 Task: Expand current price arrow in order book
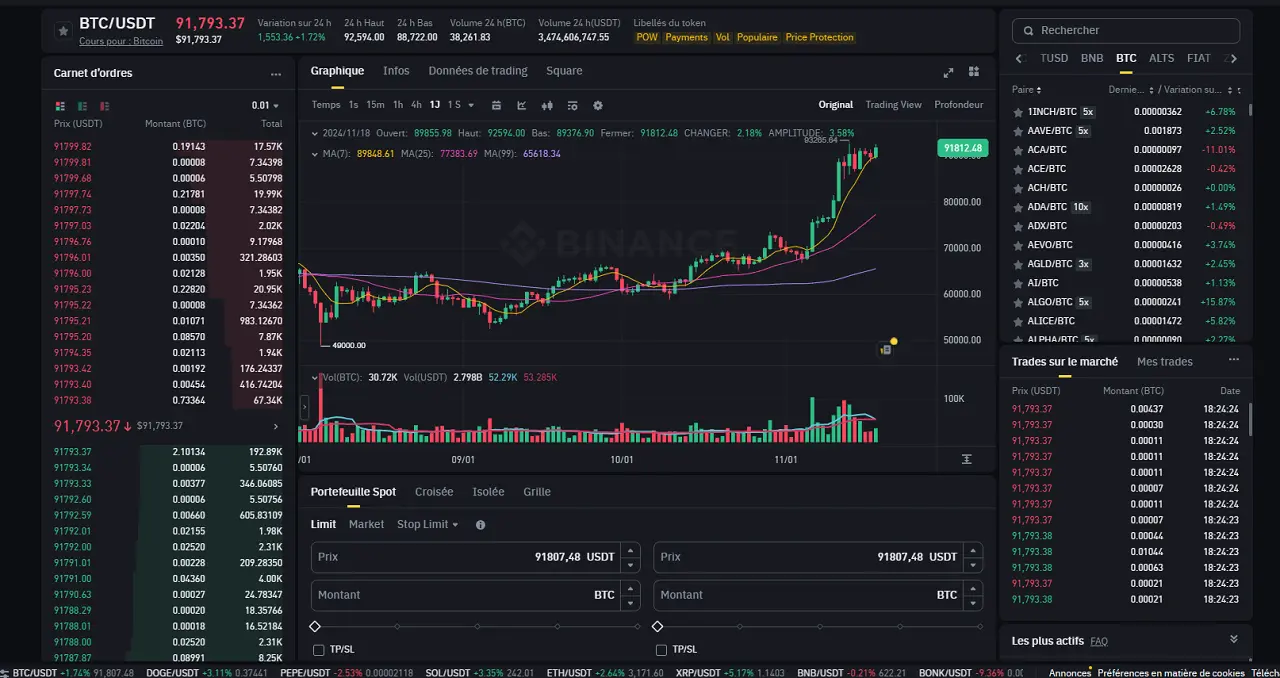[x=277, y=426]
